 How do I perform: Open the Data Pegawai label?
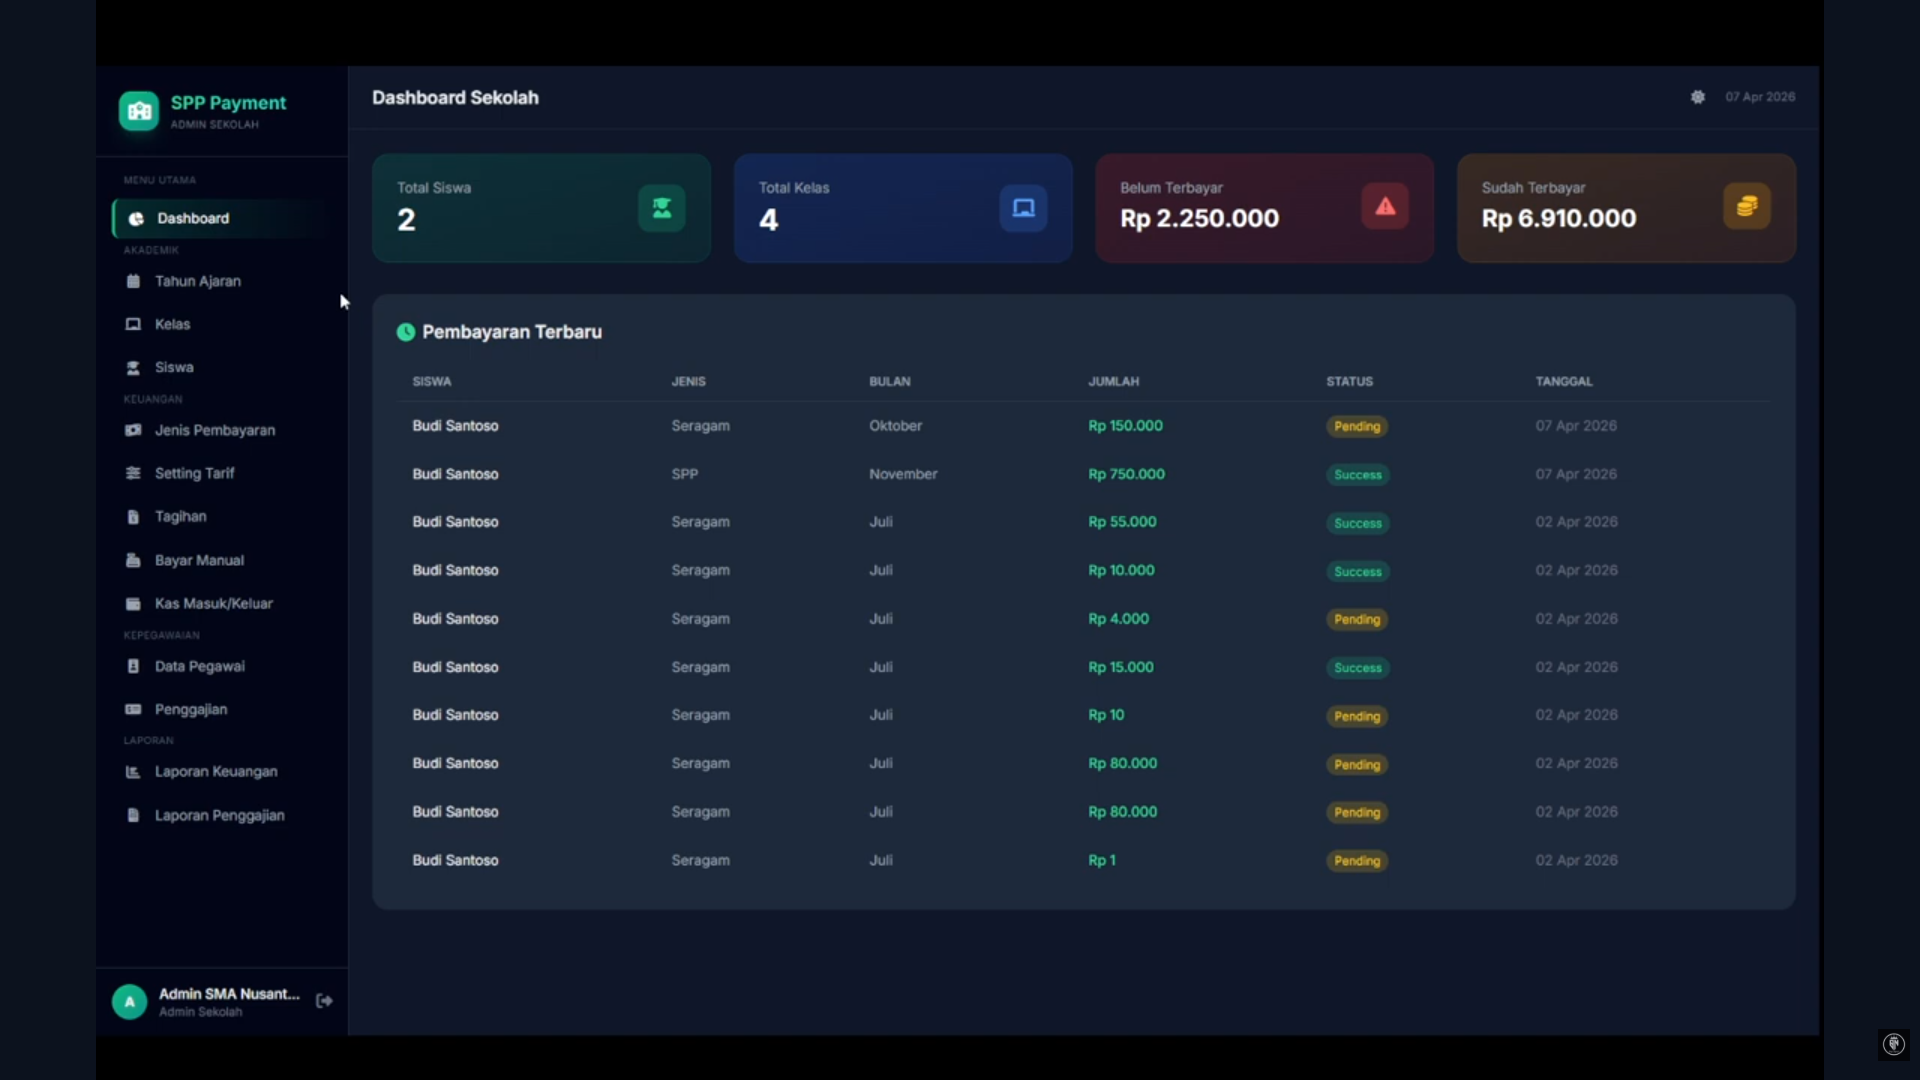point(199,666)
